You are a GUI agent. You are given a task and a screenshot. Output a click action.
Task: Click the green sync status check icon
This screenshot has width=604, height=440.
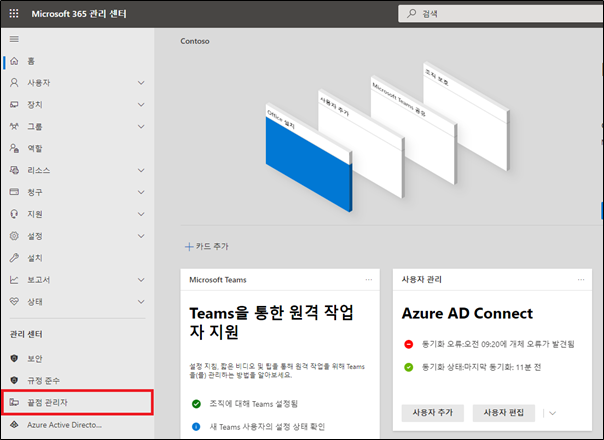point(409,367)
